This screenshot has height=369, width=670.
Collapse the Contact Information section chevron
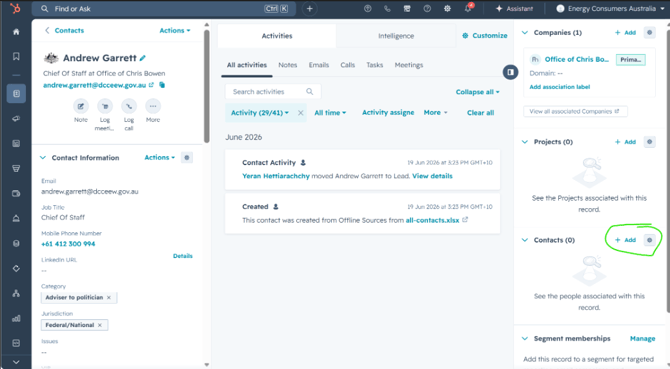coord(43,158)
